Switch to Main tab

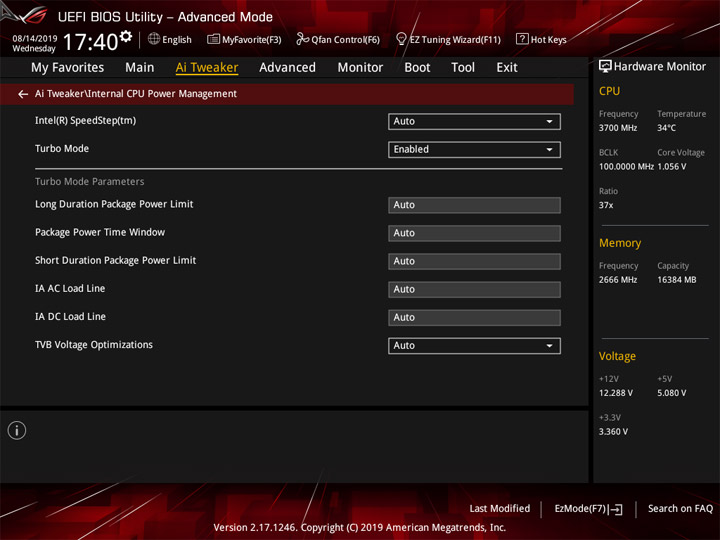(140, 68)
